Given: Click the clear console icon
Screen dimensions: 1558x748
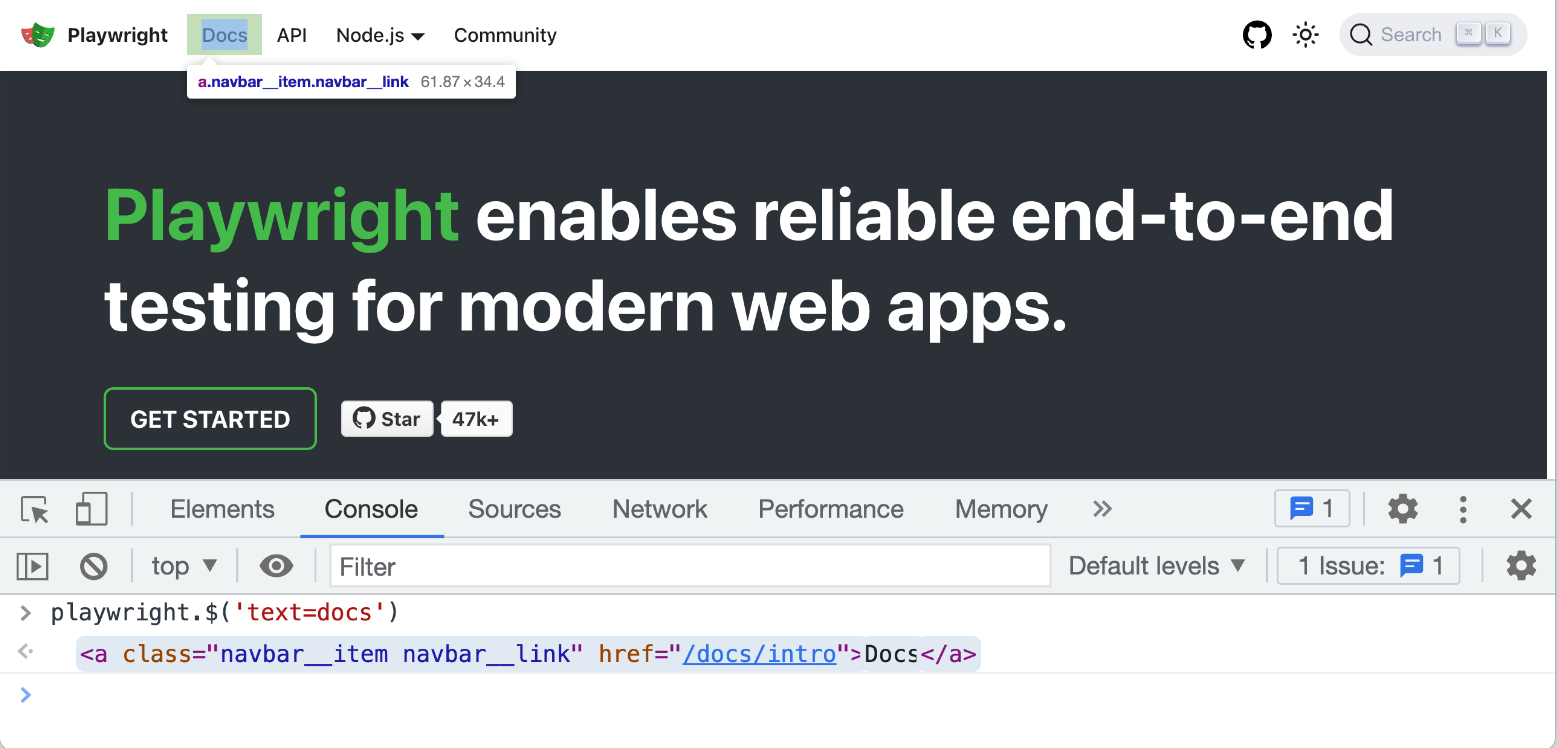Looking at the screenshot, I should [94, 566].
